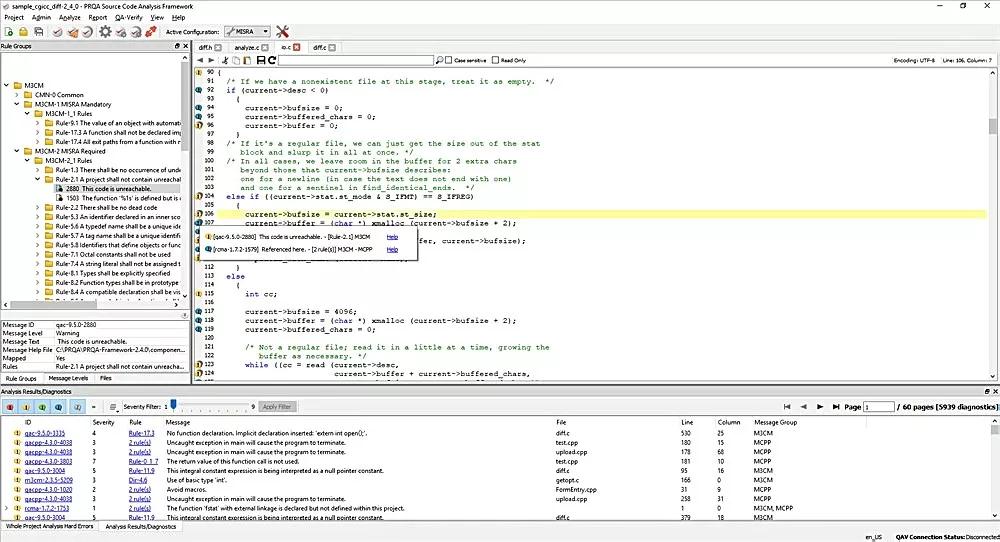Go to first results page

tap(787, 407)
